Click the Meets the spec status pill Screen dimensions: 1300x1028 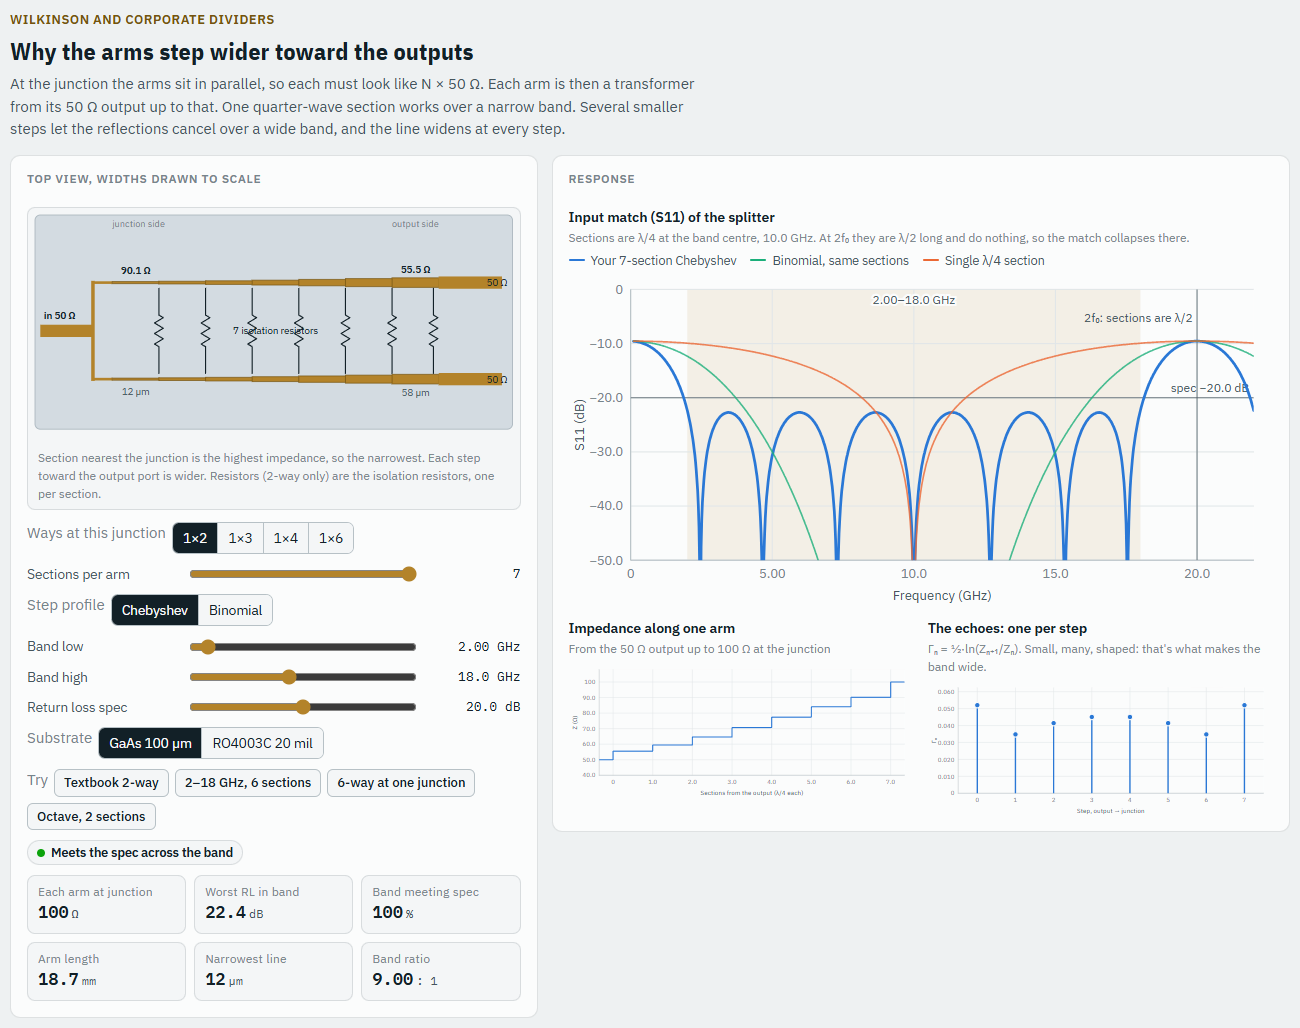point(135,853)
